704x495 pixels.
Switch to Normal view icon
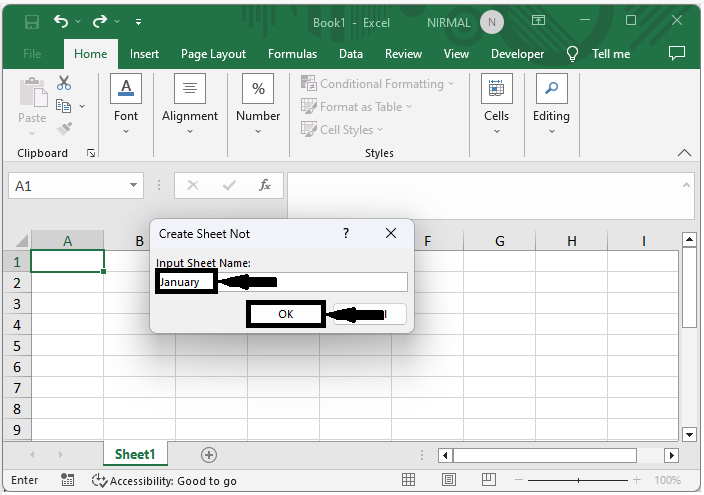408,480
